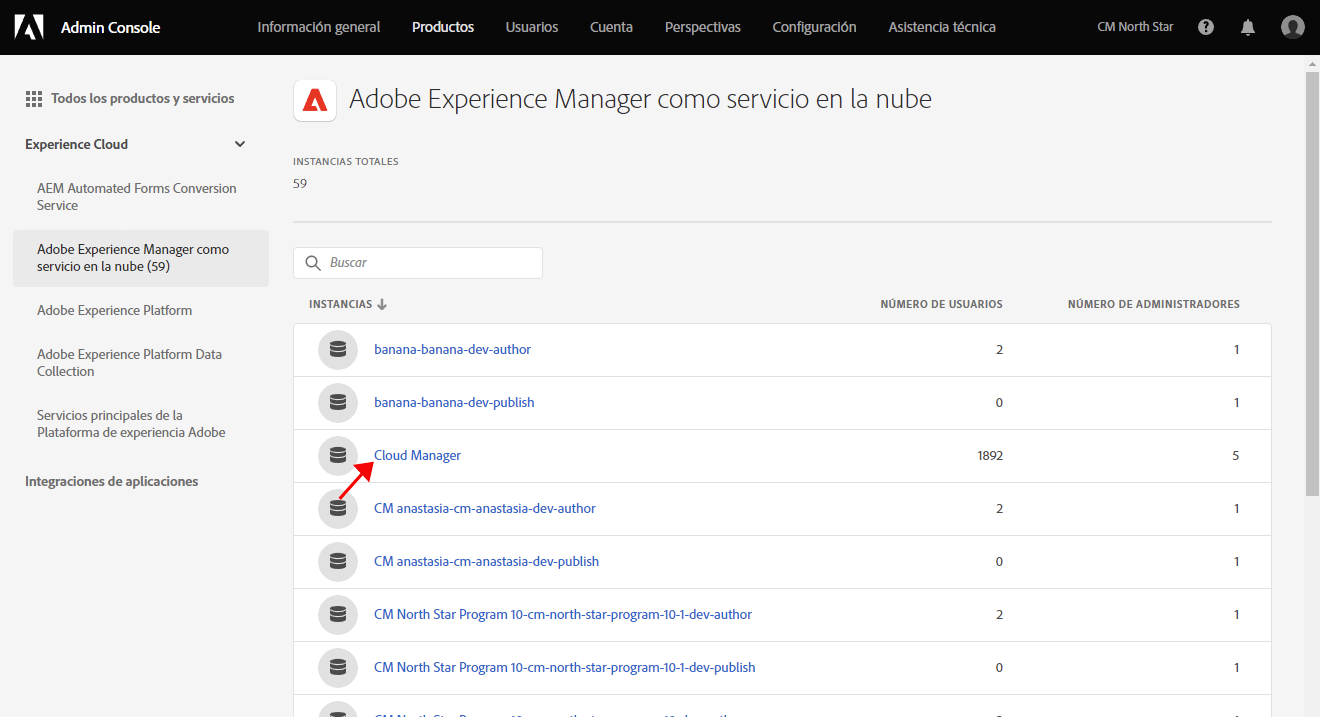
Task: Open the Usuarios tab
Action: tap(532, 27)
